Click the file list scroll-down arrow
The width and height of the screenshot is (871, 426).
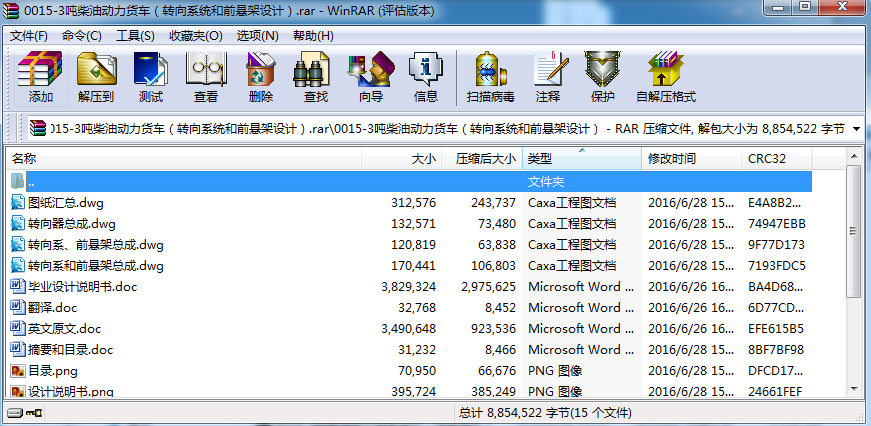point(854,388)
